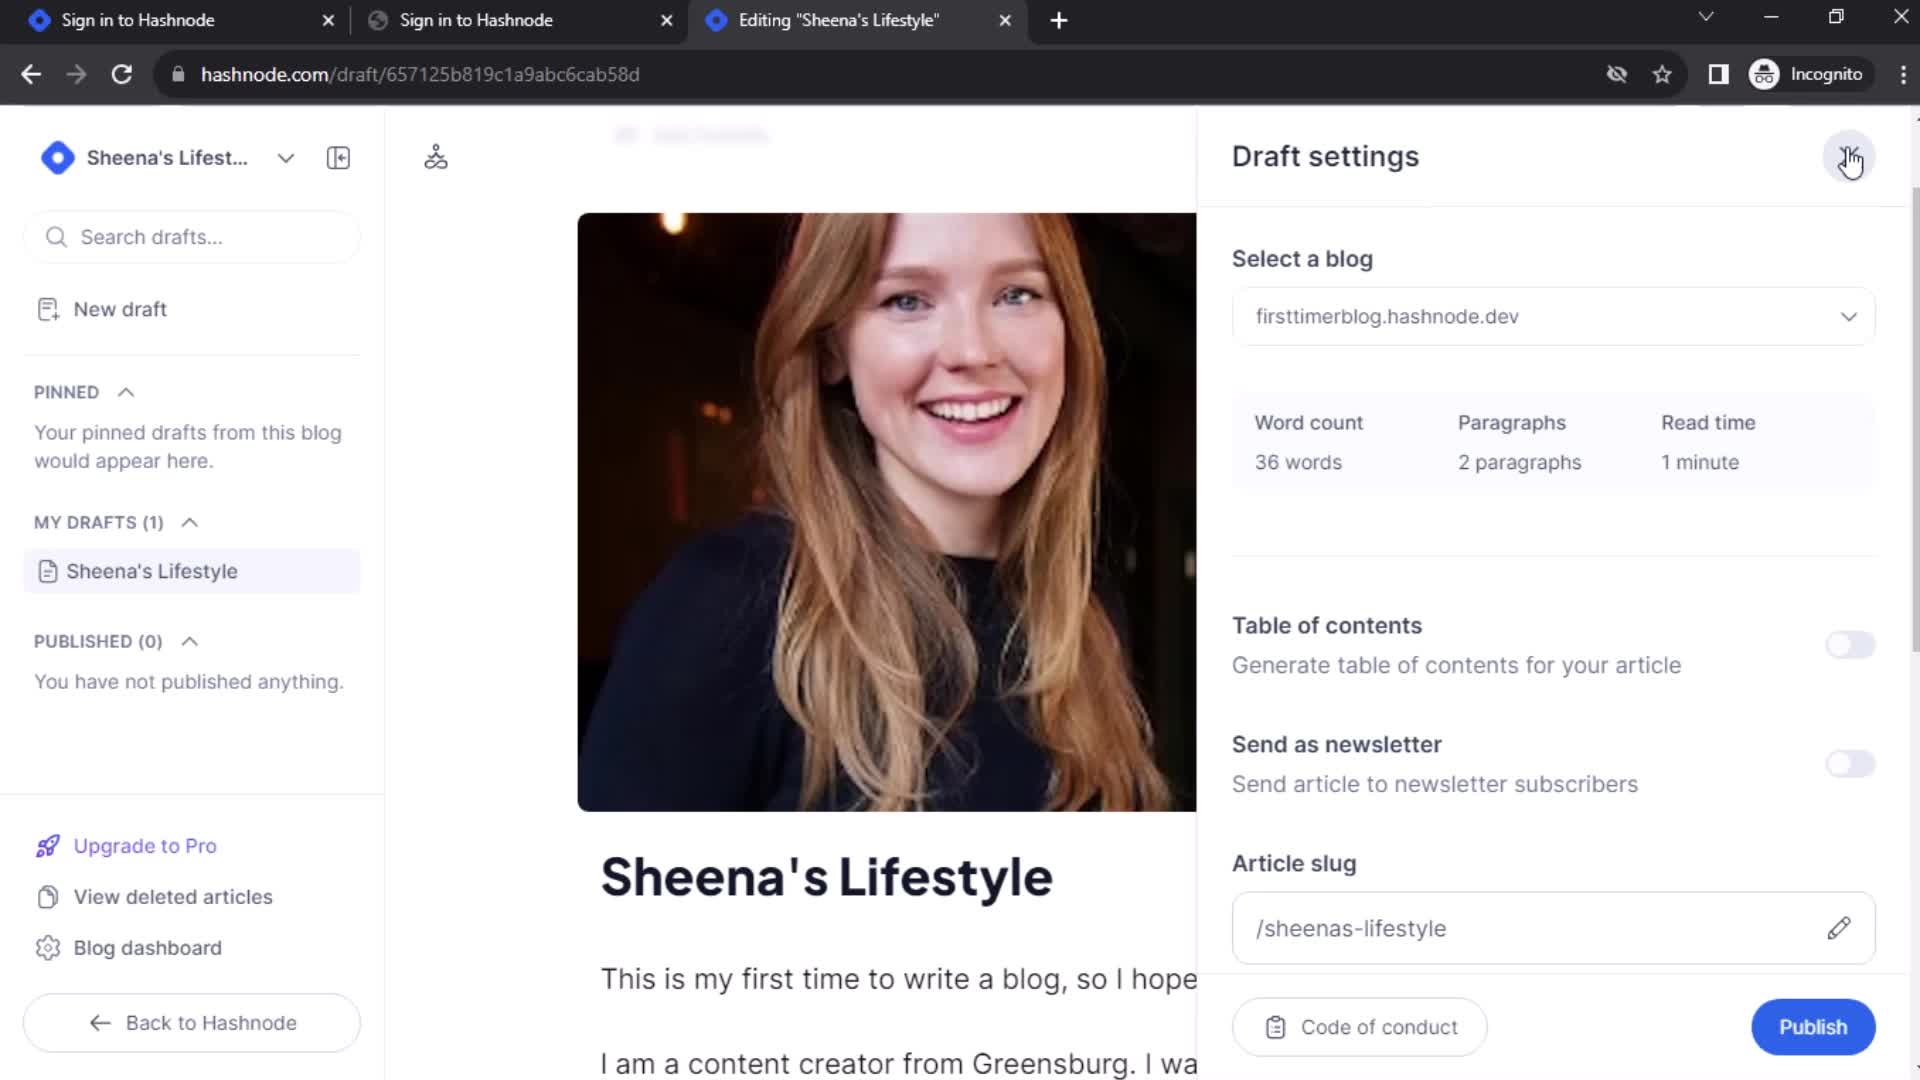Click the Draft settings panel scrollbar
This screenshot has height=1080, width=1920.
pos(1914,420)
